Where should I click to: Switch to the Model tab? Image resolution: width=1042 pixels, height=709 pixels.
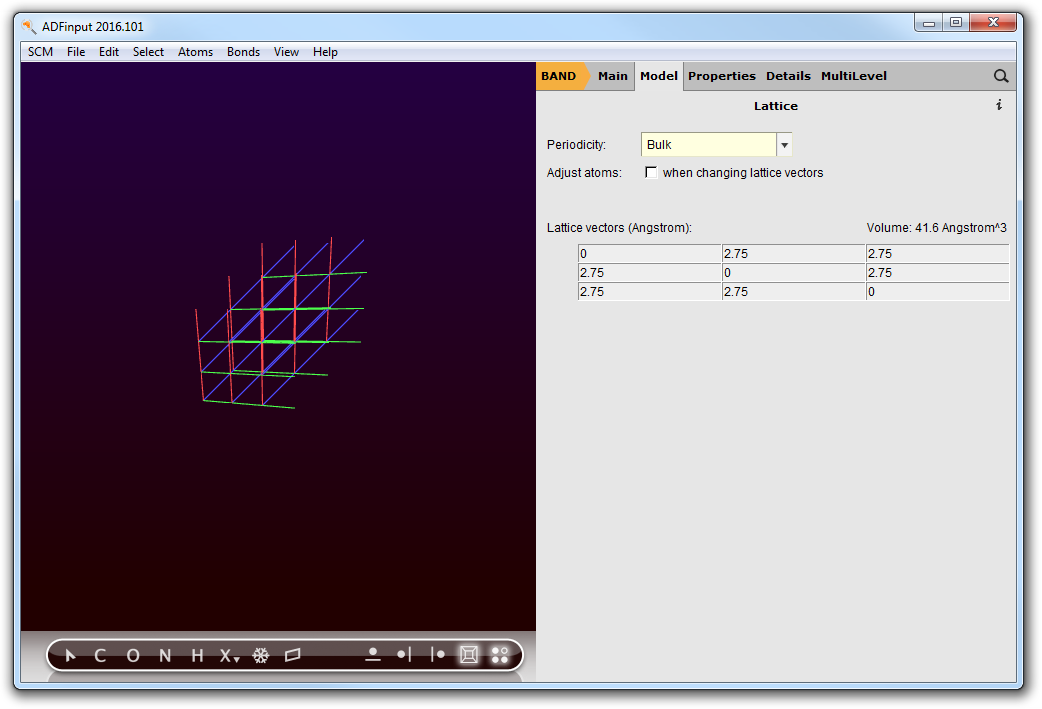[x=659, y=76]
